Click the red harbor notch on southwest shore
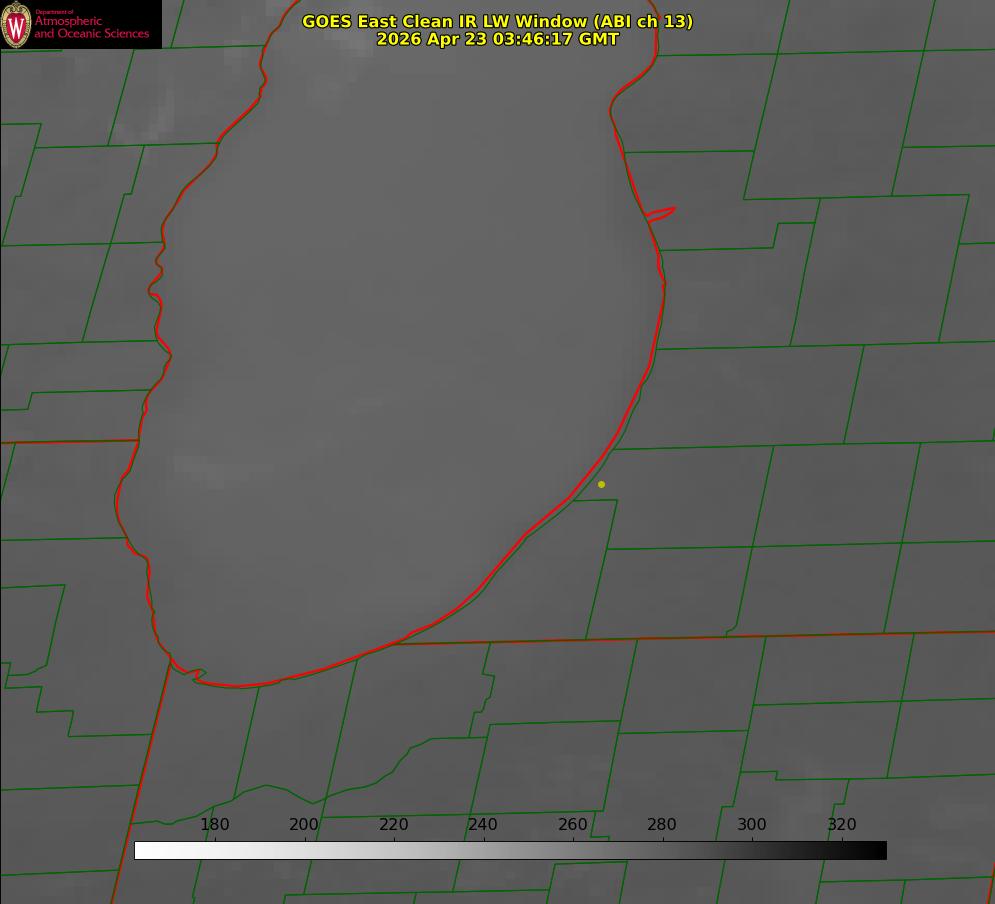995x904 pixels. click(195, 674)
